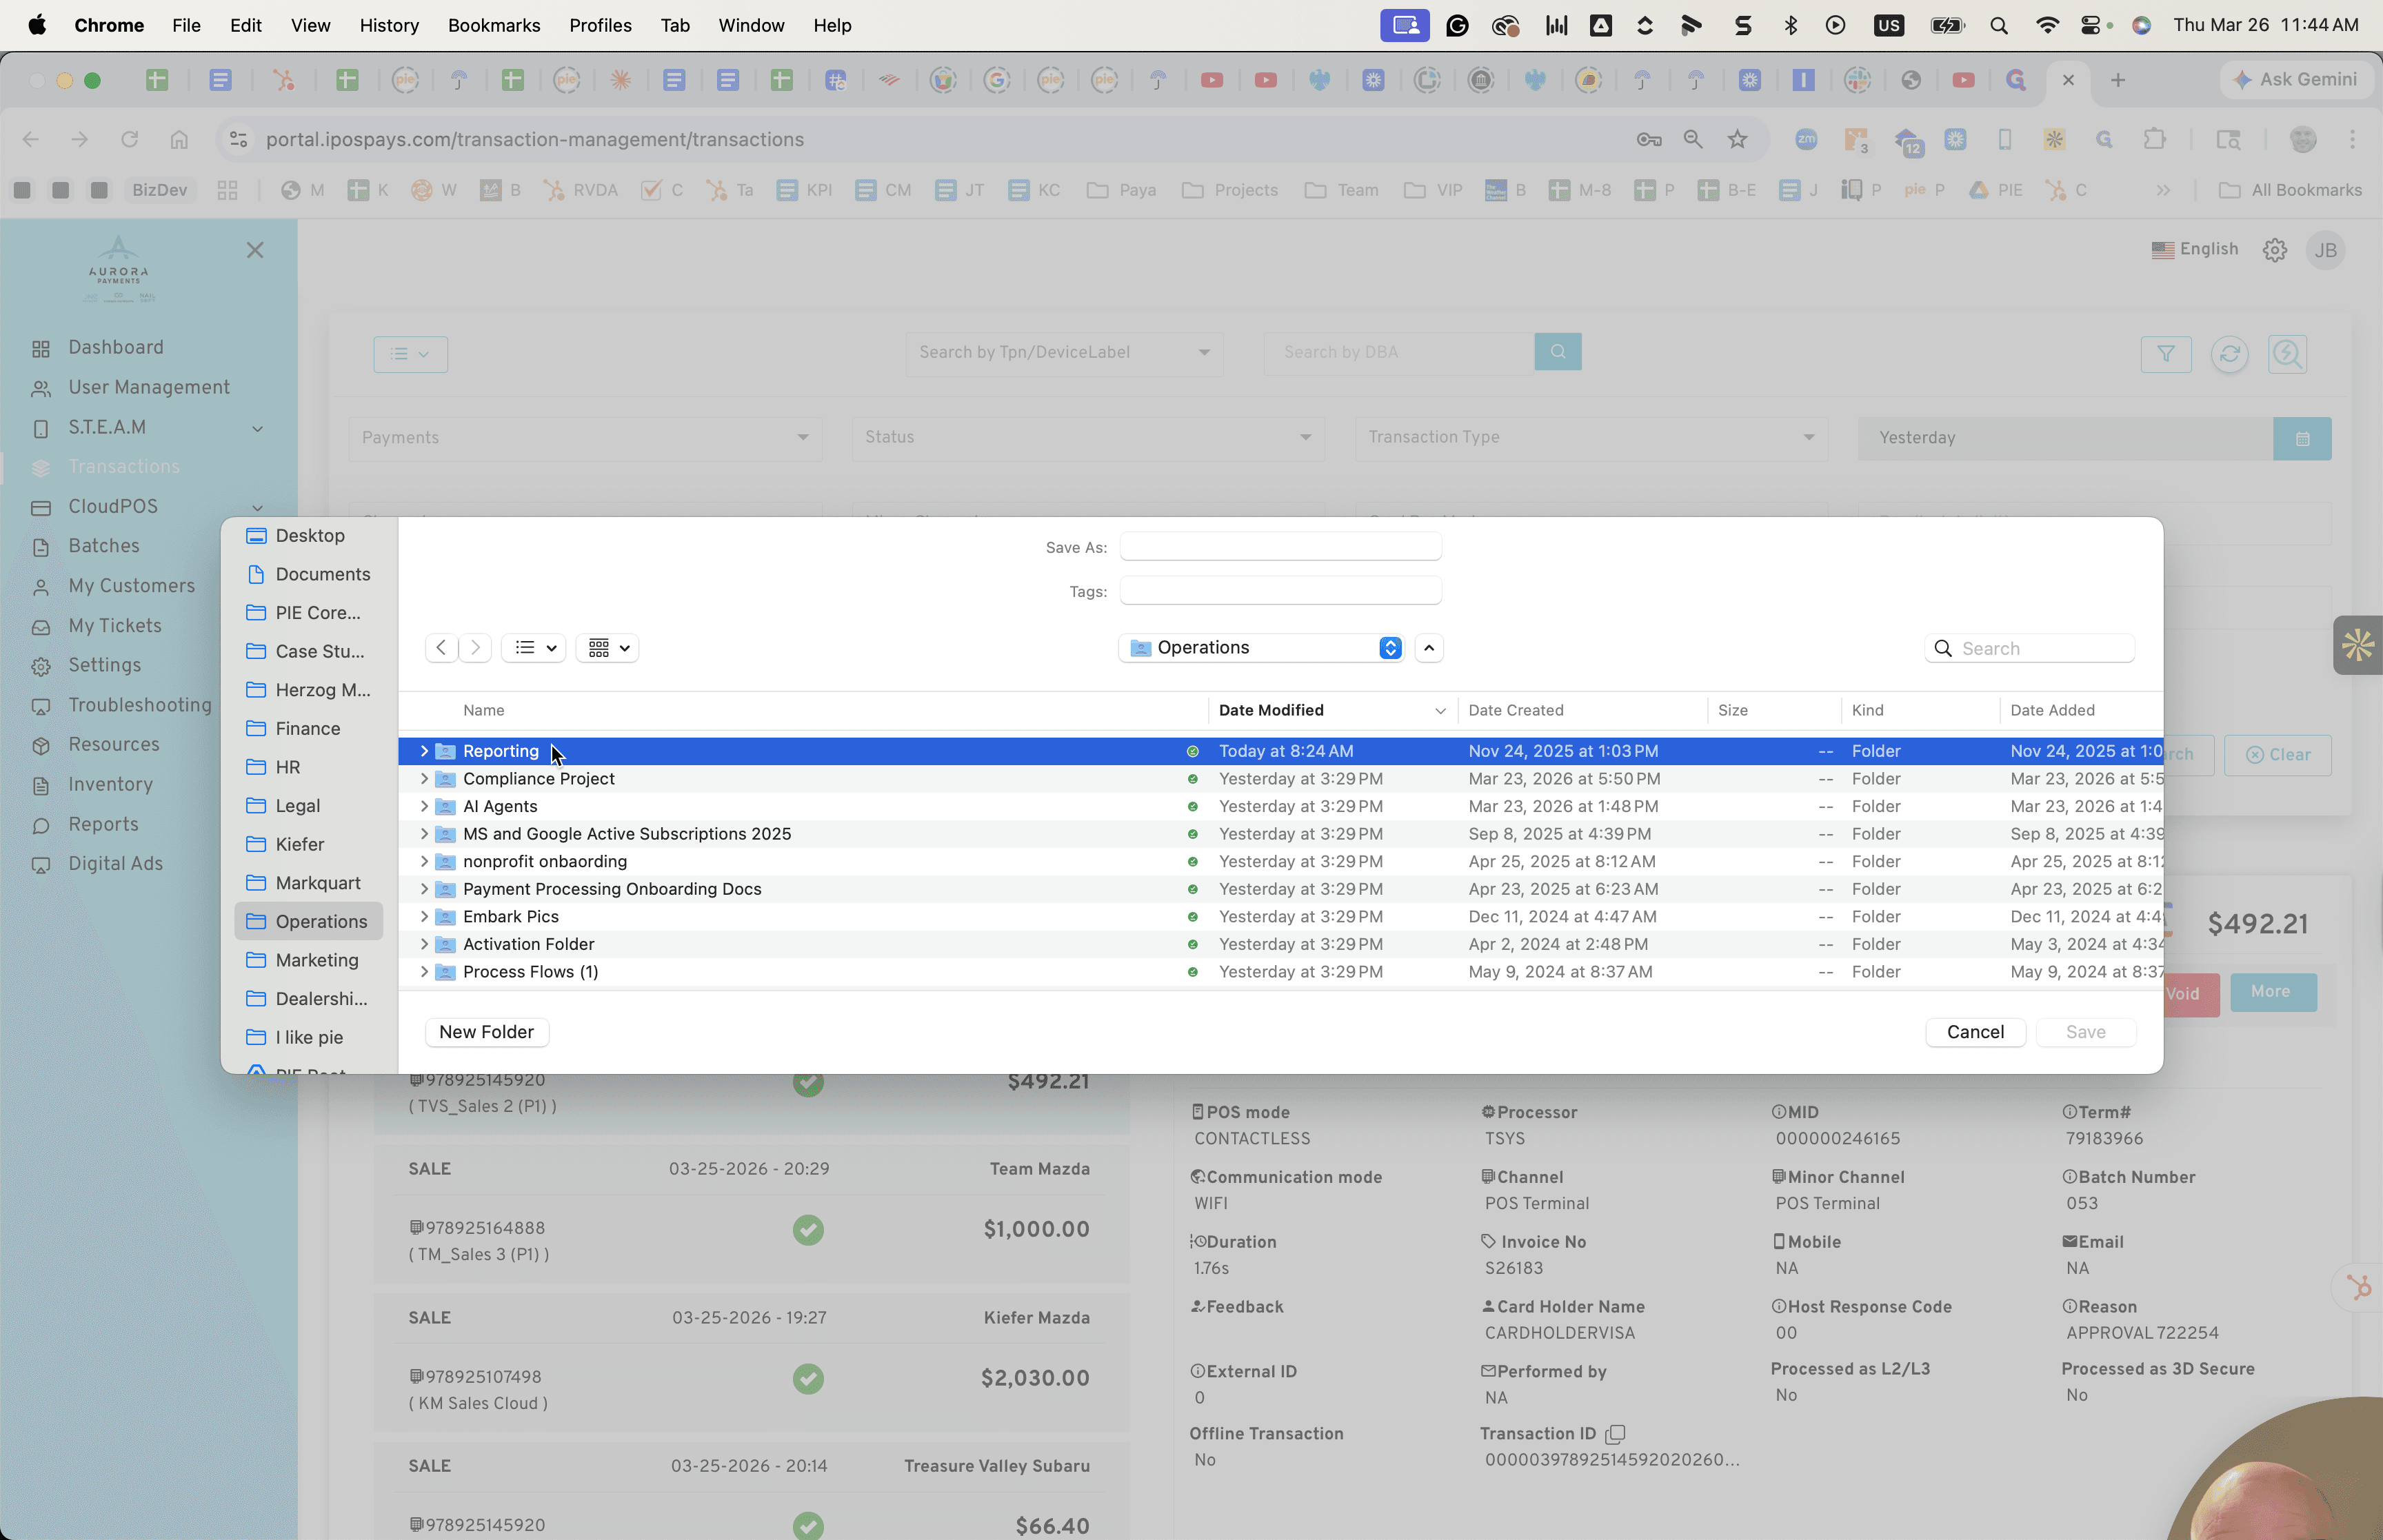Expand the Compliance Project folder arrow
Image resolution: width=2383 pixels, height=1540 pixels.
tap(424, 778)
